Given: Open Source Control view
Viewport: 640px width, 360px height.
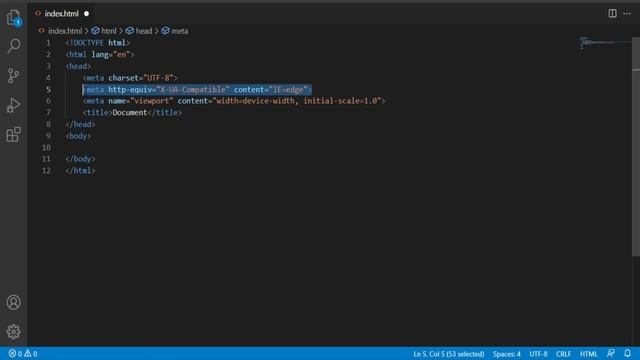Looking at the screenshot, I should tap(13, 76).
